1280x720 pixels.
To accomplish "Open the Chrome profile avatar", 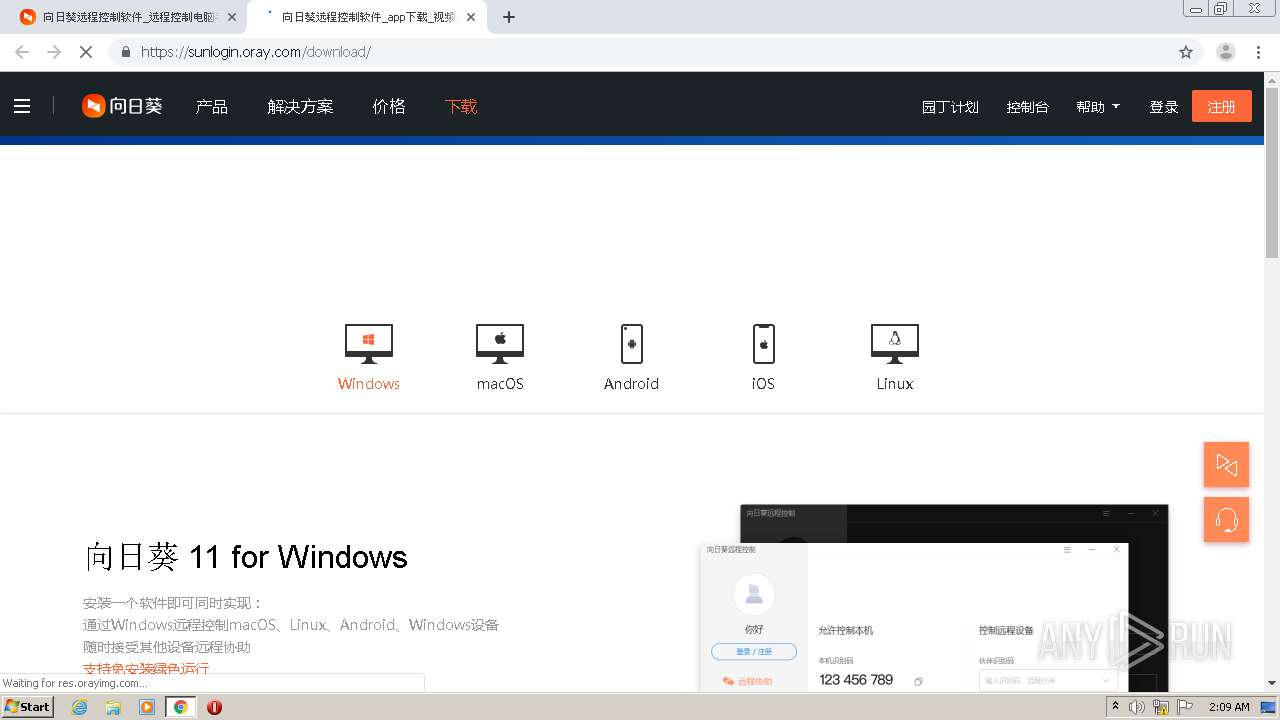I will [1226, 52].
